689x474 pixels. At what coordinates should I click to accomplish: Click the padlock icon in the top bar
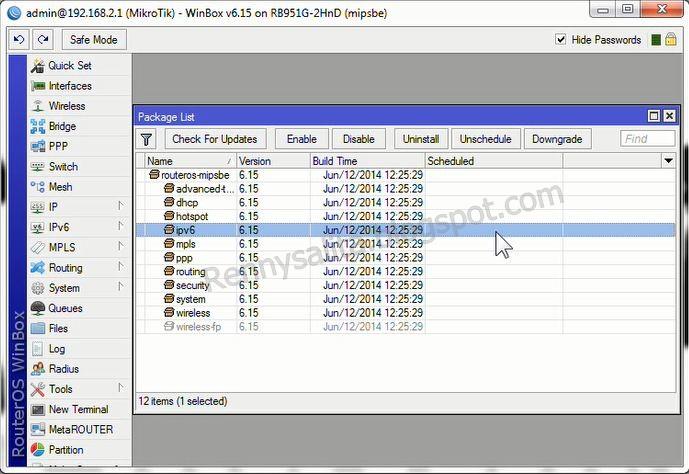tap(671, 40)
